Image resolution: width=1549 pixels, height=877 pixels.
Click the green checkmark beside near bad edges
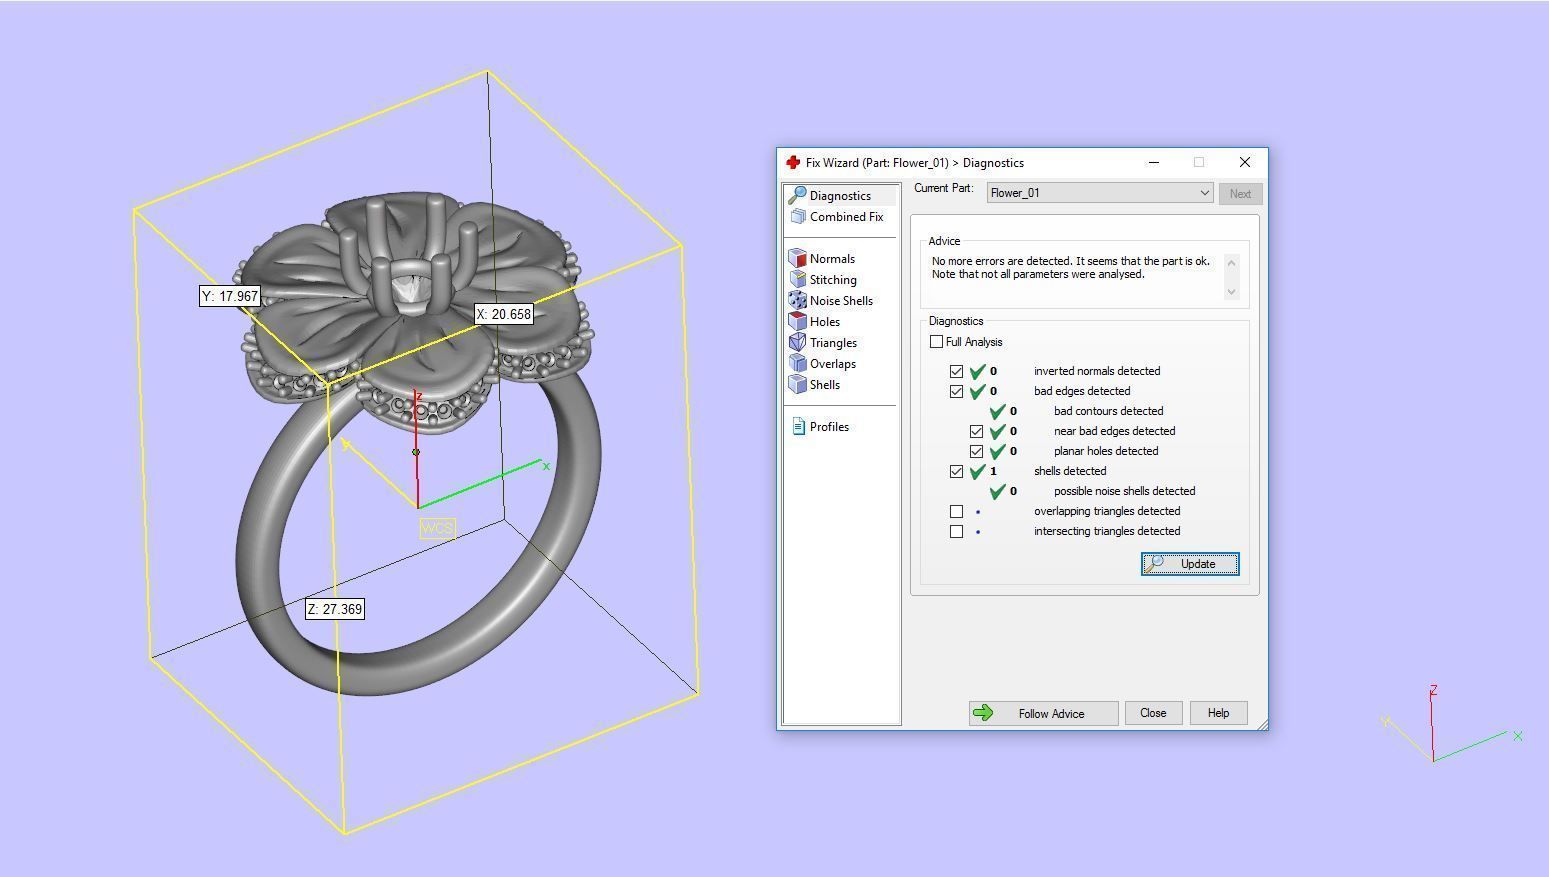[x=998, y=431]
